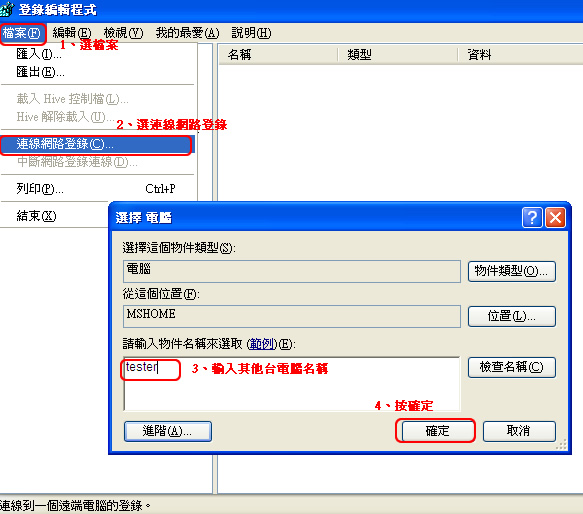The height and width of the screenshot is (514, 583).
Task: Click the 電腦 object type field
Action: 292,271
